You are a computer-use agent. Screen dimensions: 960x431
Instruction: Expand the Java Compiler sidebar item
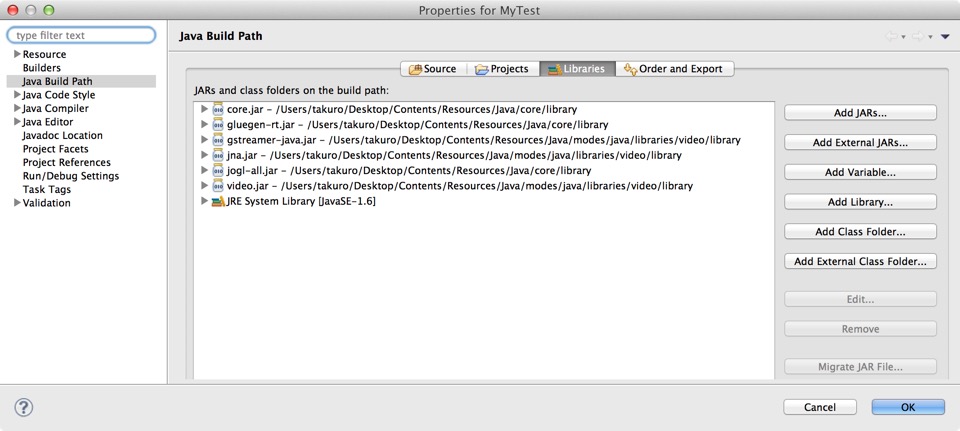pyautogui.click(x=17, y=108)
